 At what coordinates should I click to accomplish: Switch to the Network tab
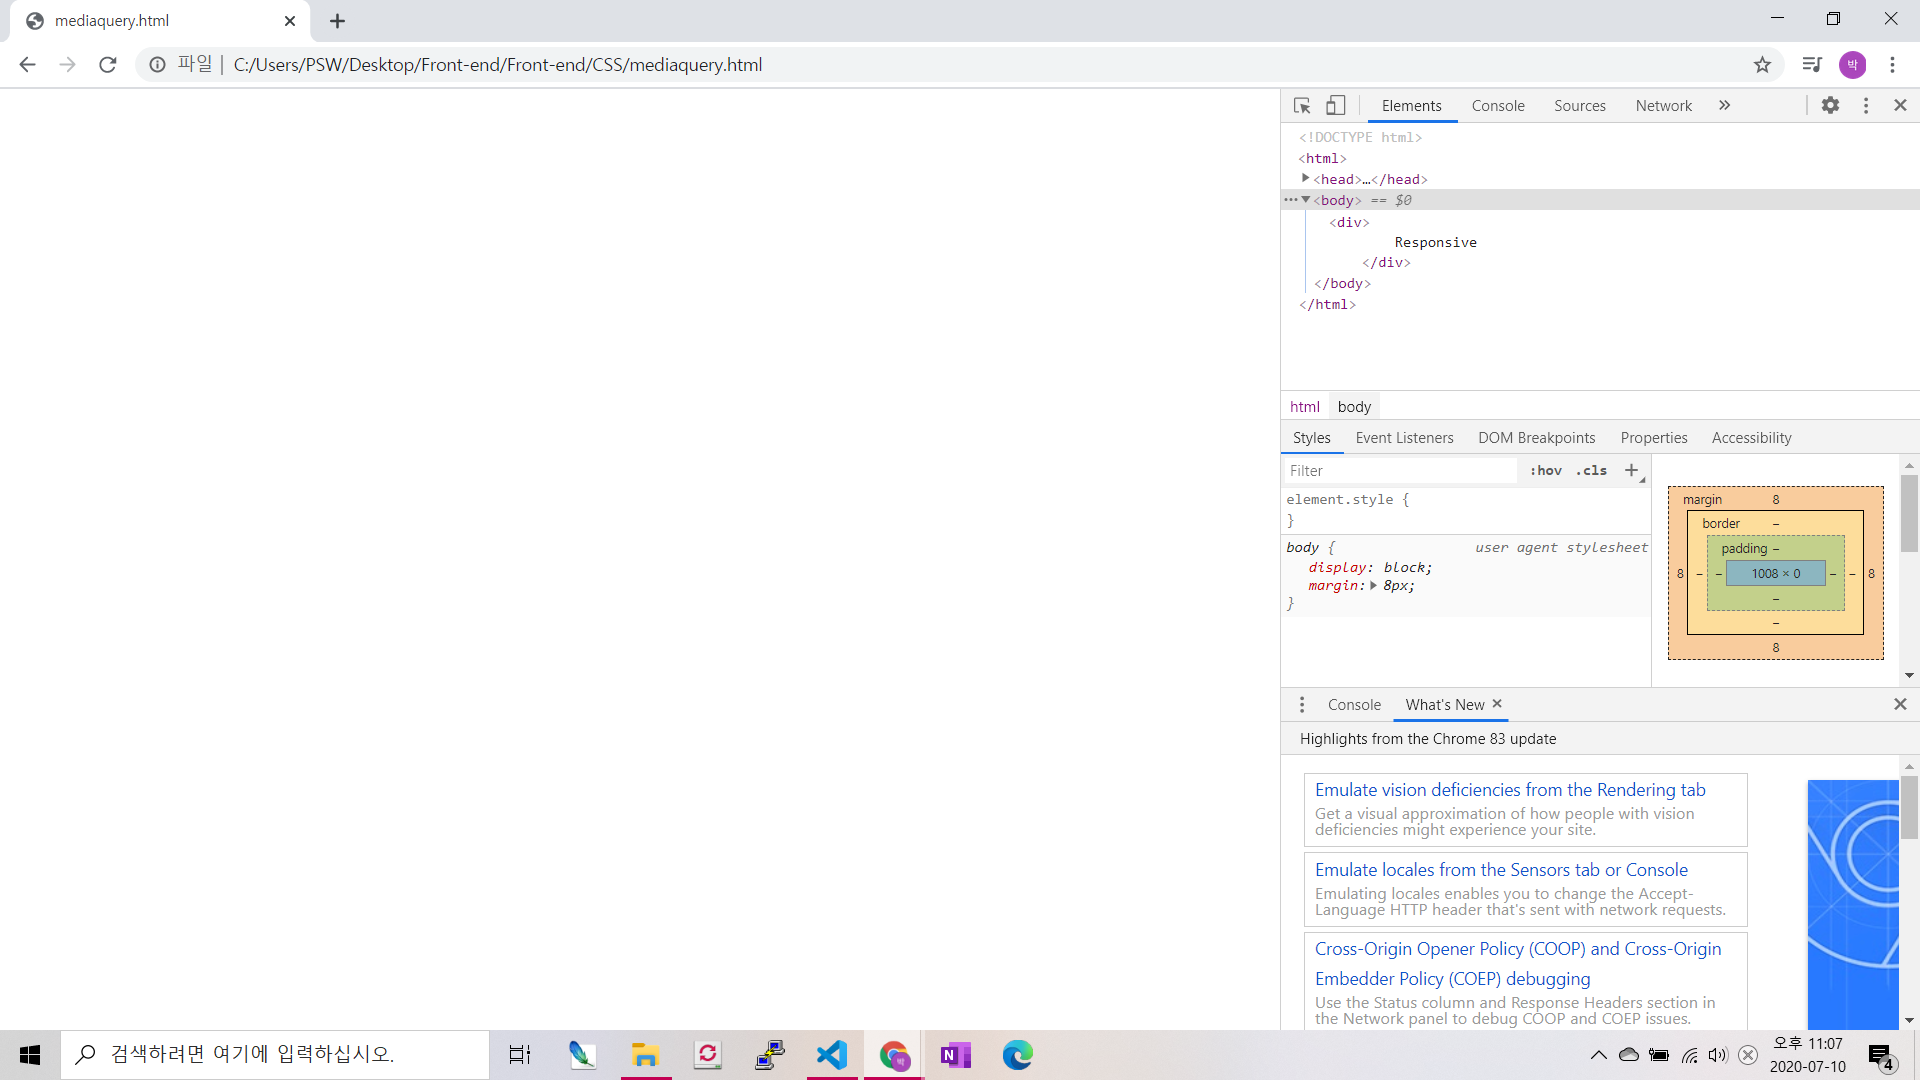click(x=1663, y=106)
